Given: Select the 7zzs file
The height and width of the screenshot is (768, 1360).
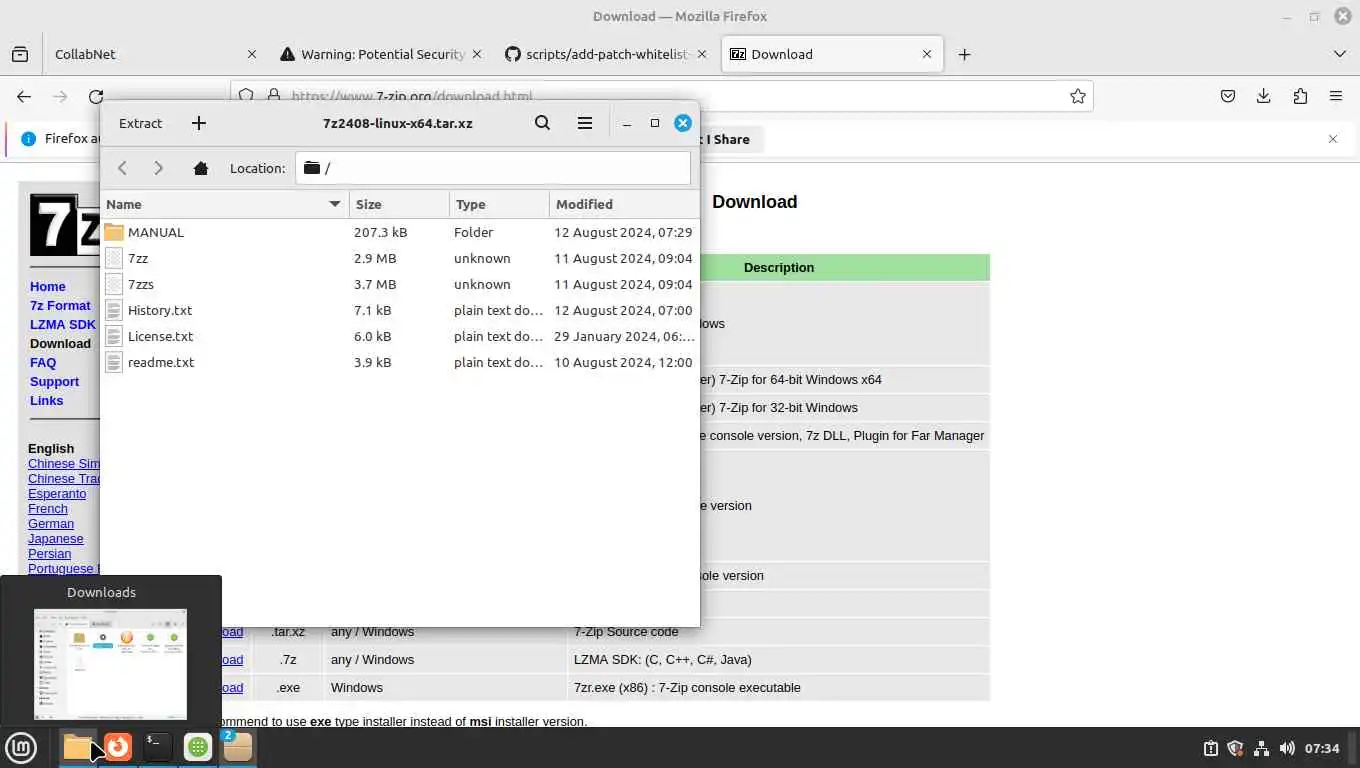Looking at the screenshot, I should [400, 284].
